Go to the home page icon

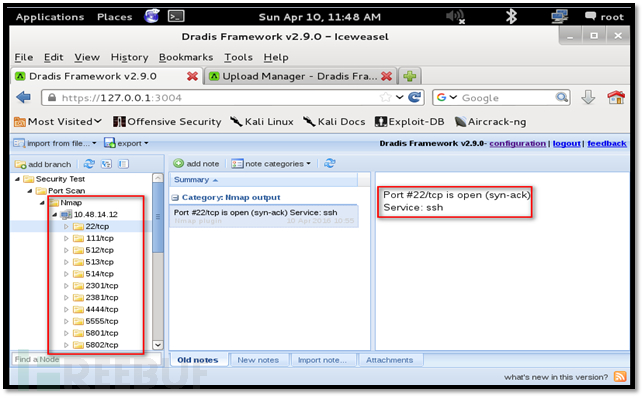tap(616, 97)
